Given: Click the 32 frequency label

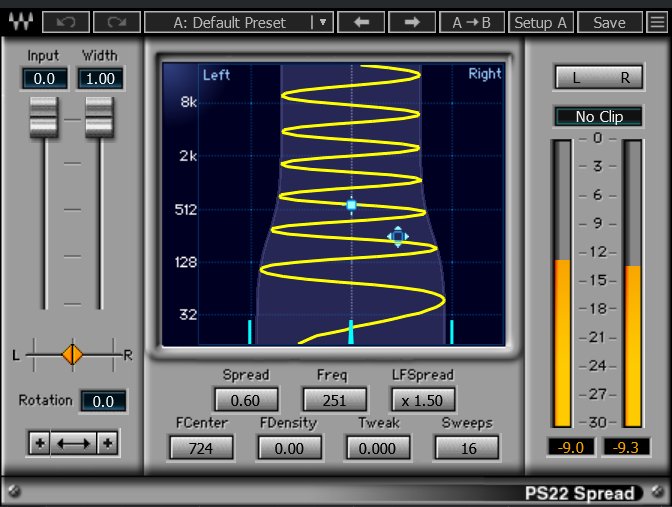Looking at the screenshot, I should [188, 315].
